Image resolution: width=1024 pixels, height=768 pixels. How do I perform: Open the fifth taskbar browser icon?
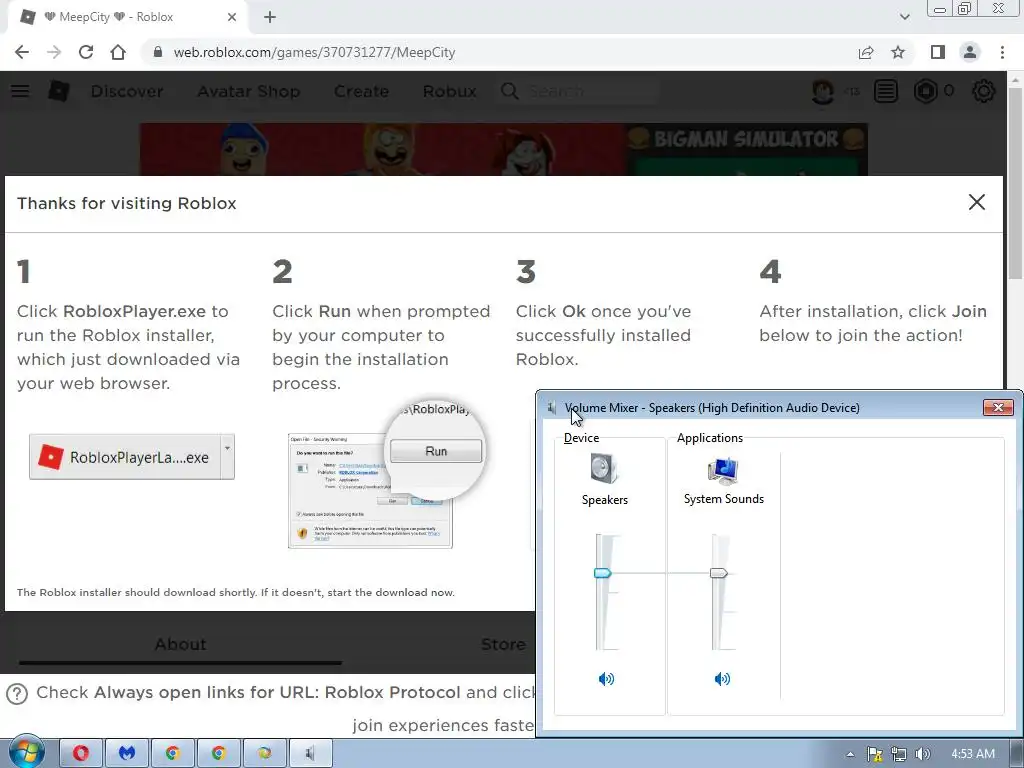(x=264, y=753)
